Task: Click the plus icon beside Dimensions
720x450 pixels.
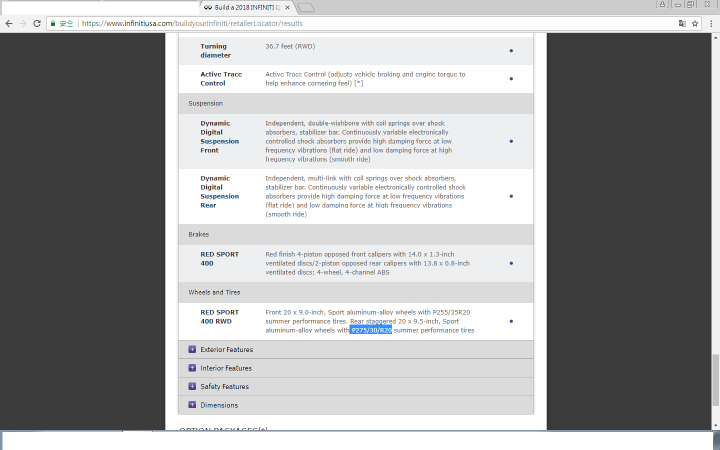Action: [x=192, y=405]
